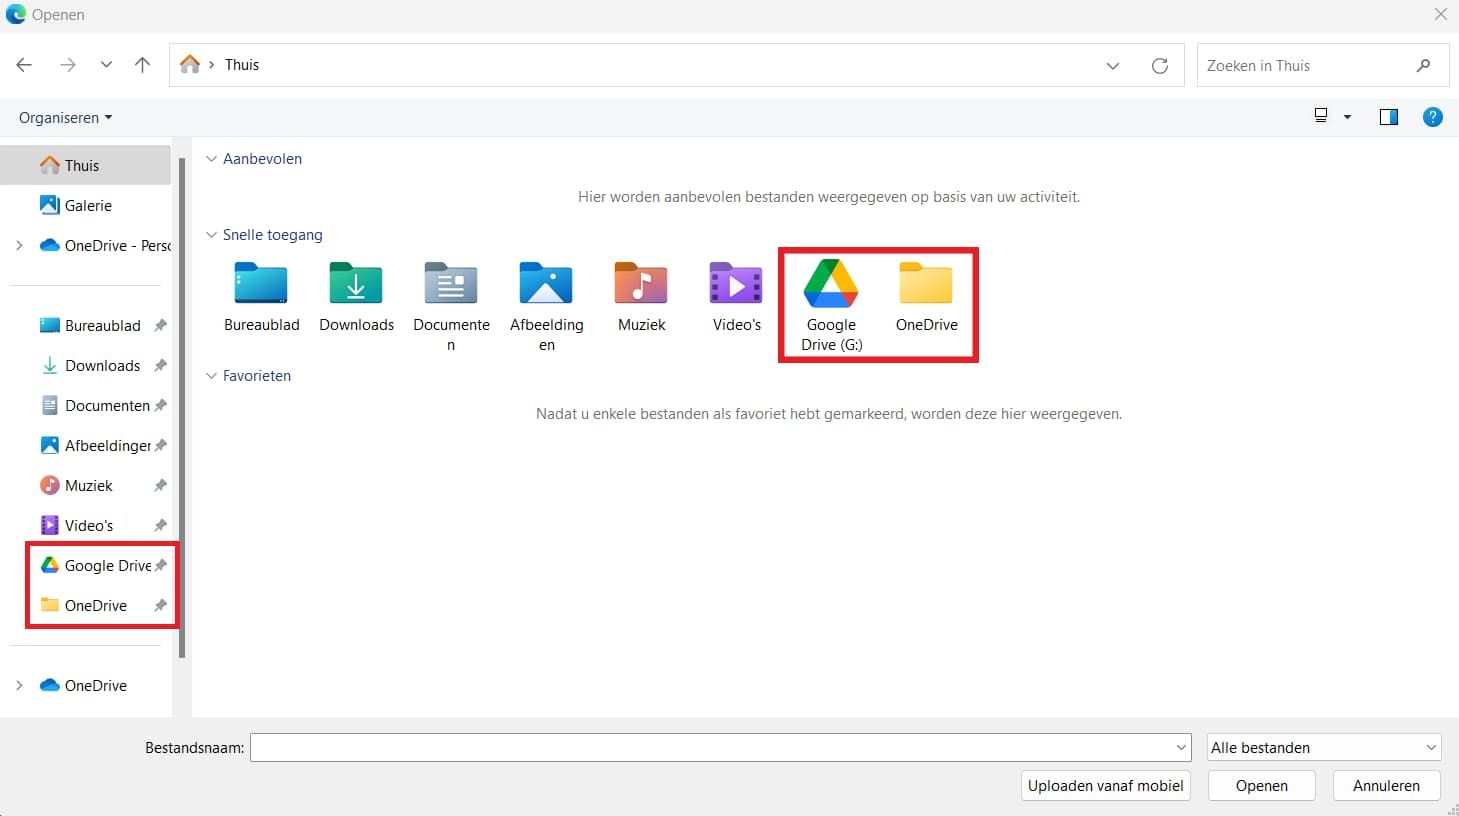Viewport: 1459px width, 816px height.
Task: Expand the address bar history dropdown
Action: point(1113,66)
